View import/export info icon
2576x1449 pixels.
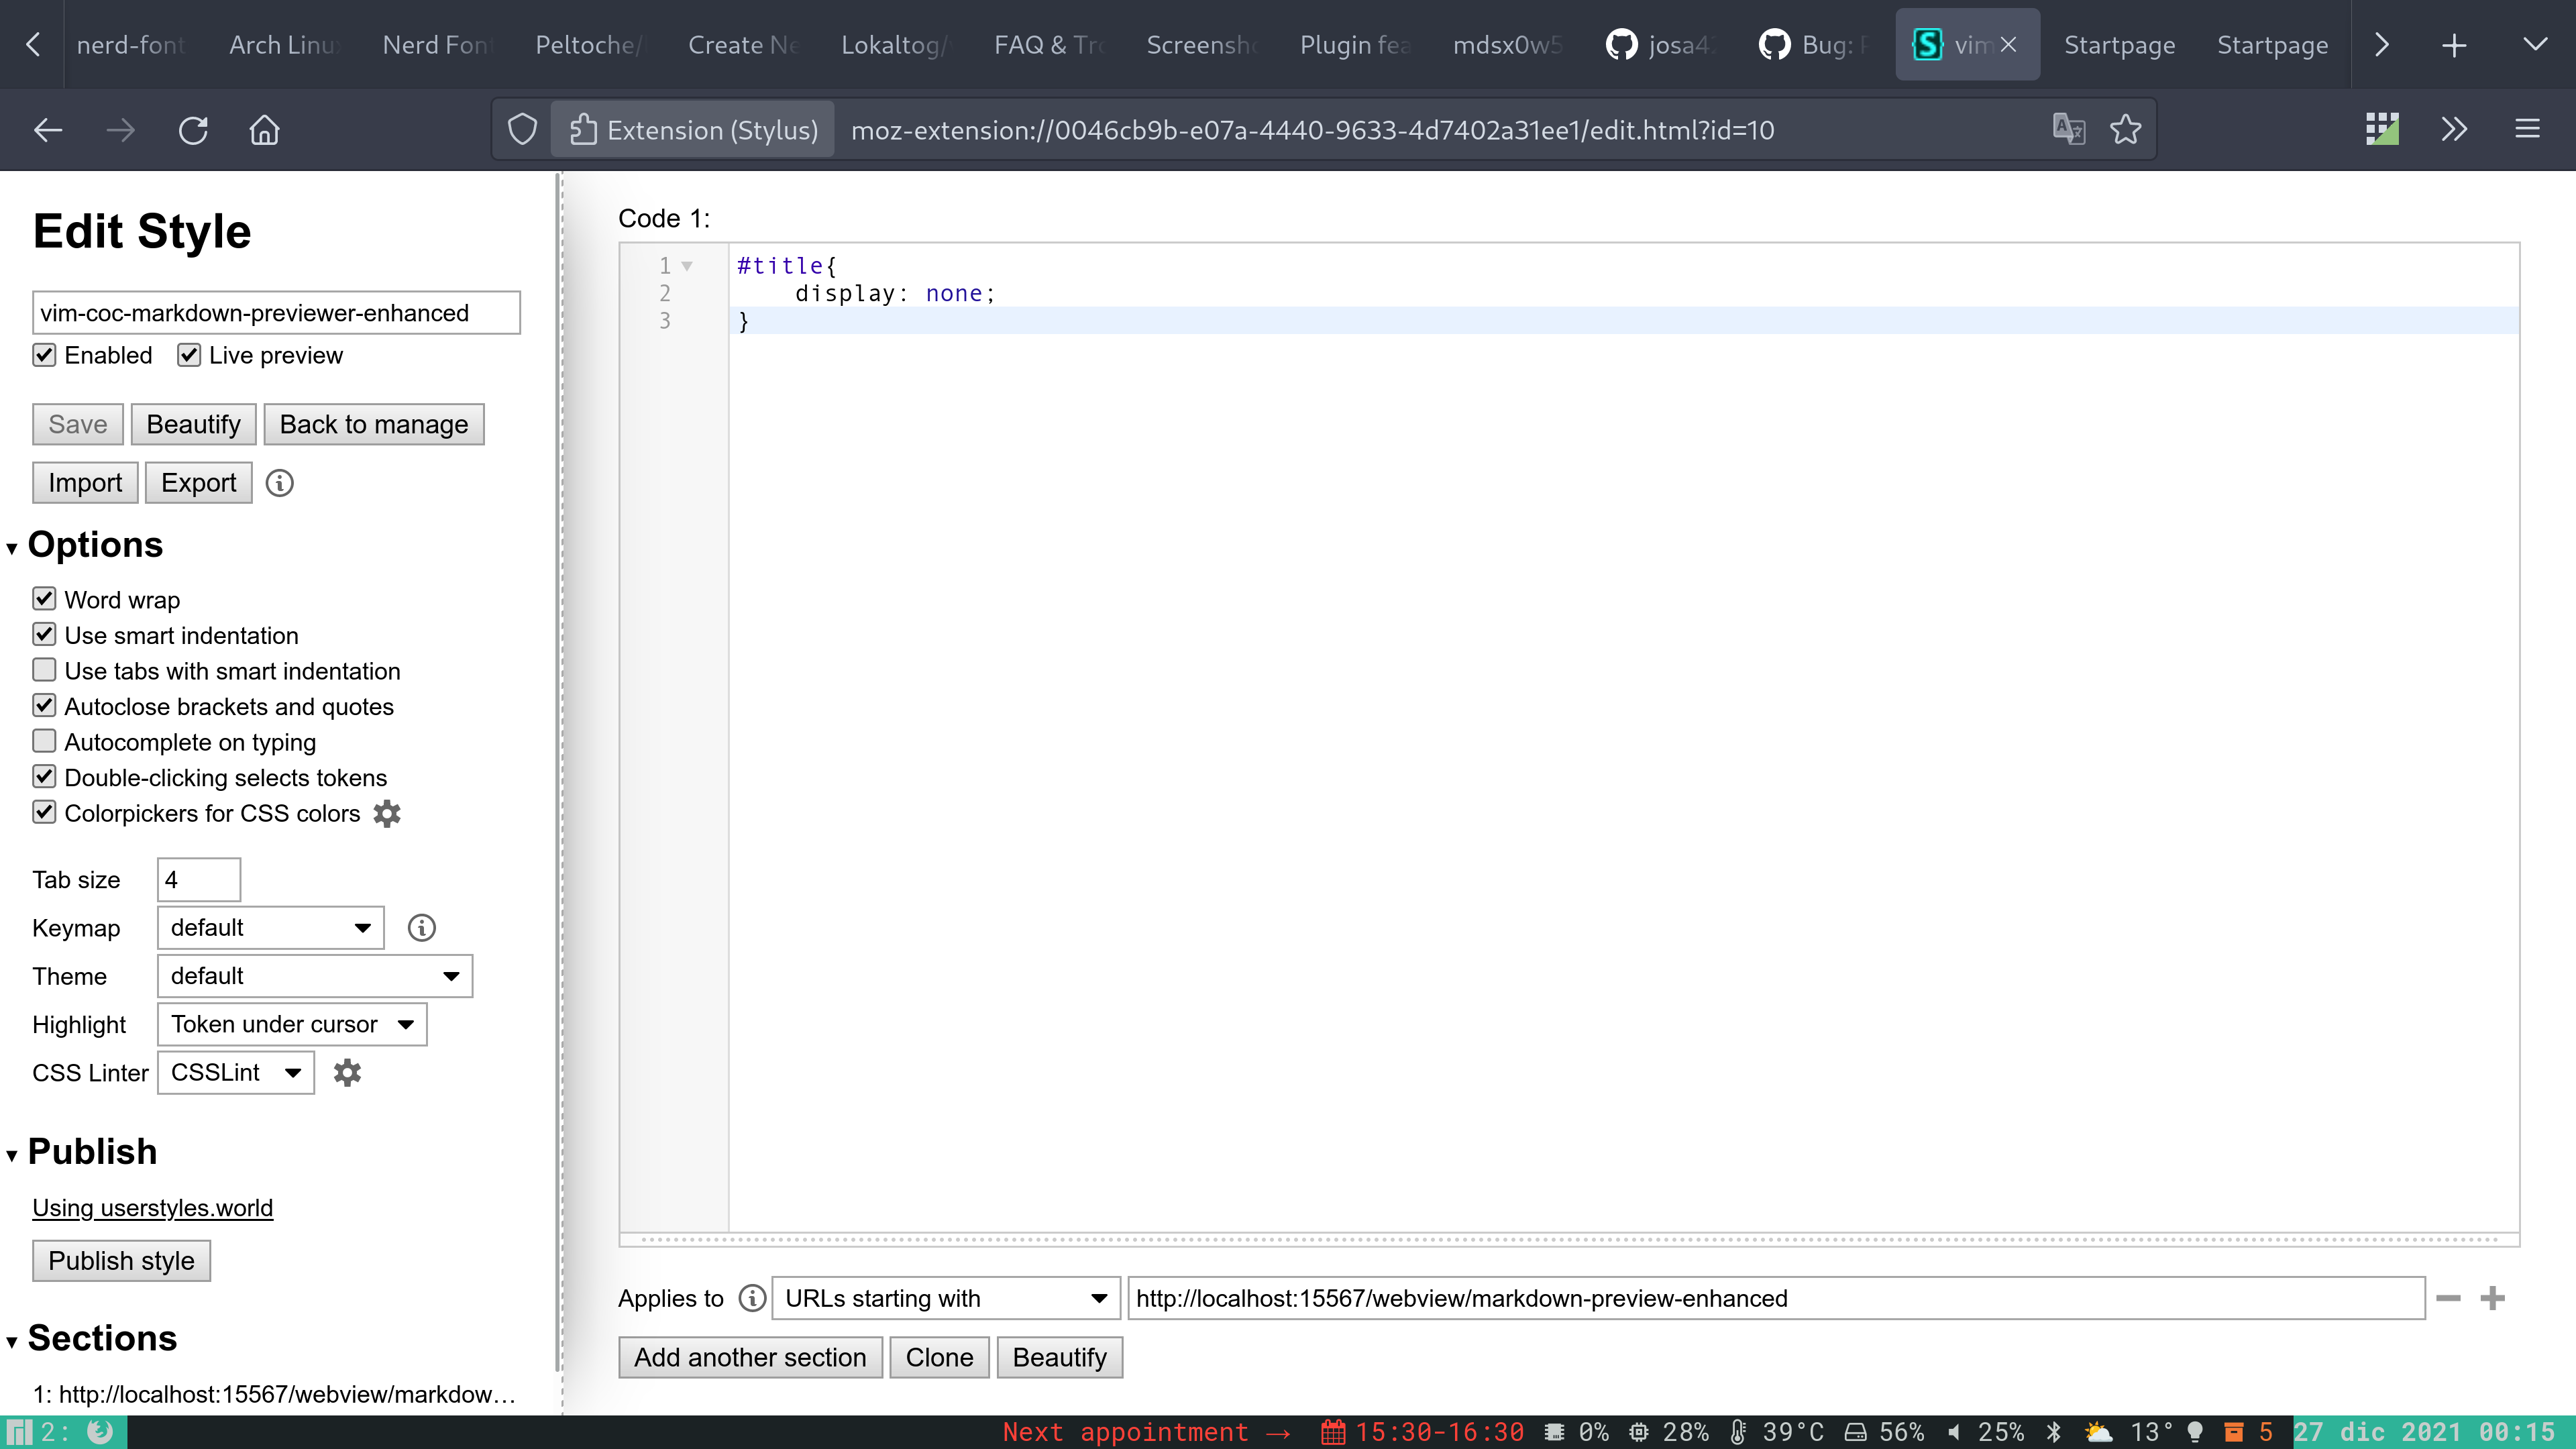279,483
